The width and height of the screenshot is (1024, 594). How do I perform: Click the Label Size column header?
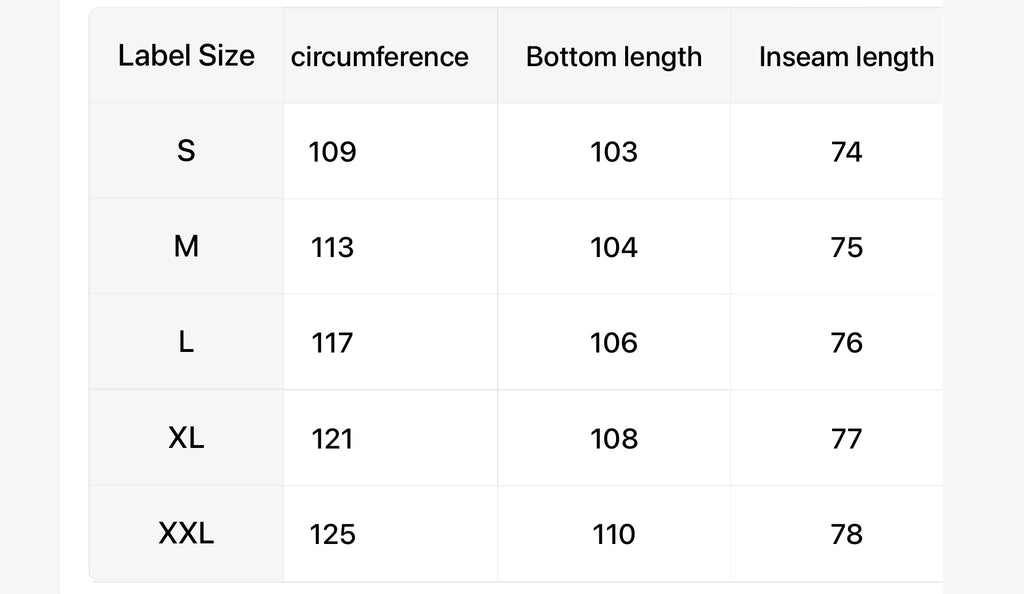(x=186, y=56)
